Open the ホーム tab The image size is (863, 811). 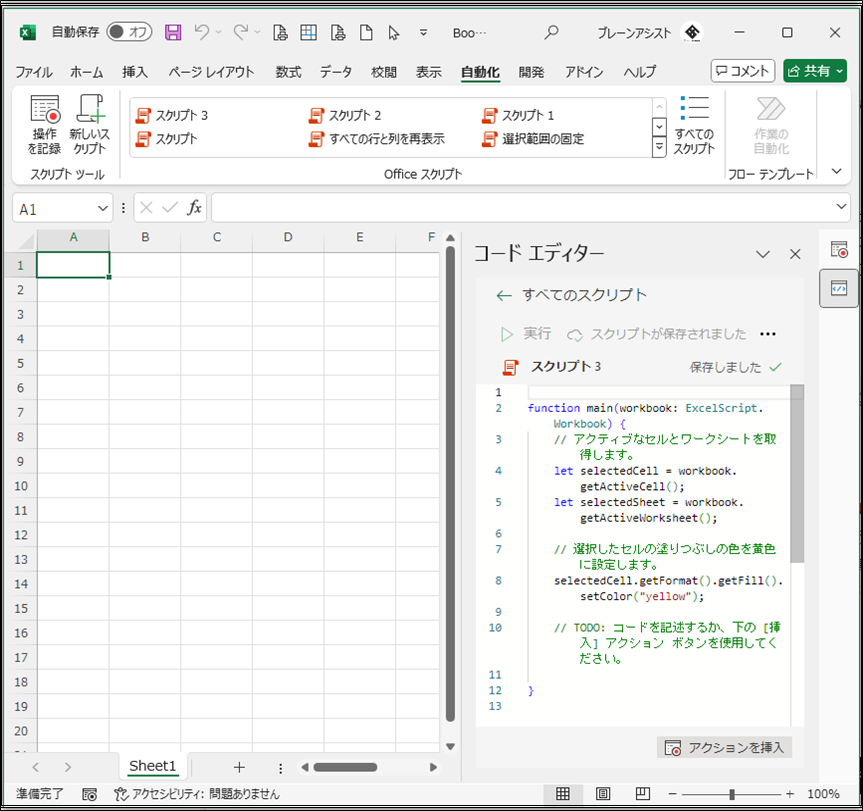(x=86, y=72)
